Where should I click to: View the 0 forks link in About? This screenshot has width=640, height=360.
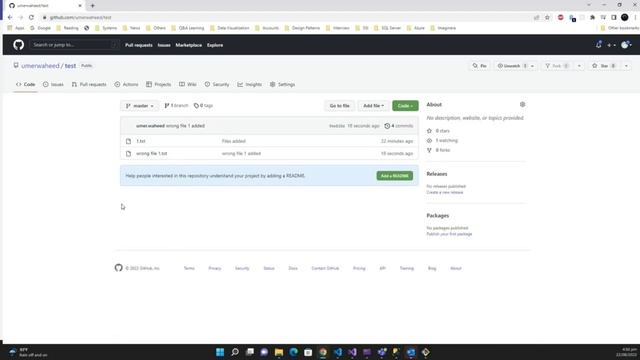coord(438,150)
